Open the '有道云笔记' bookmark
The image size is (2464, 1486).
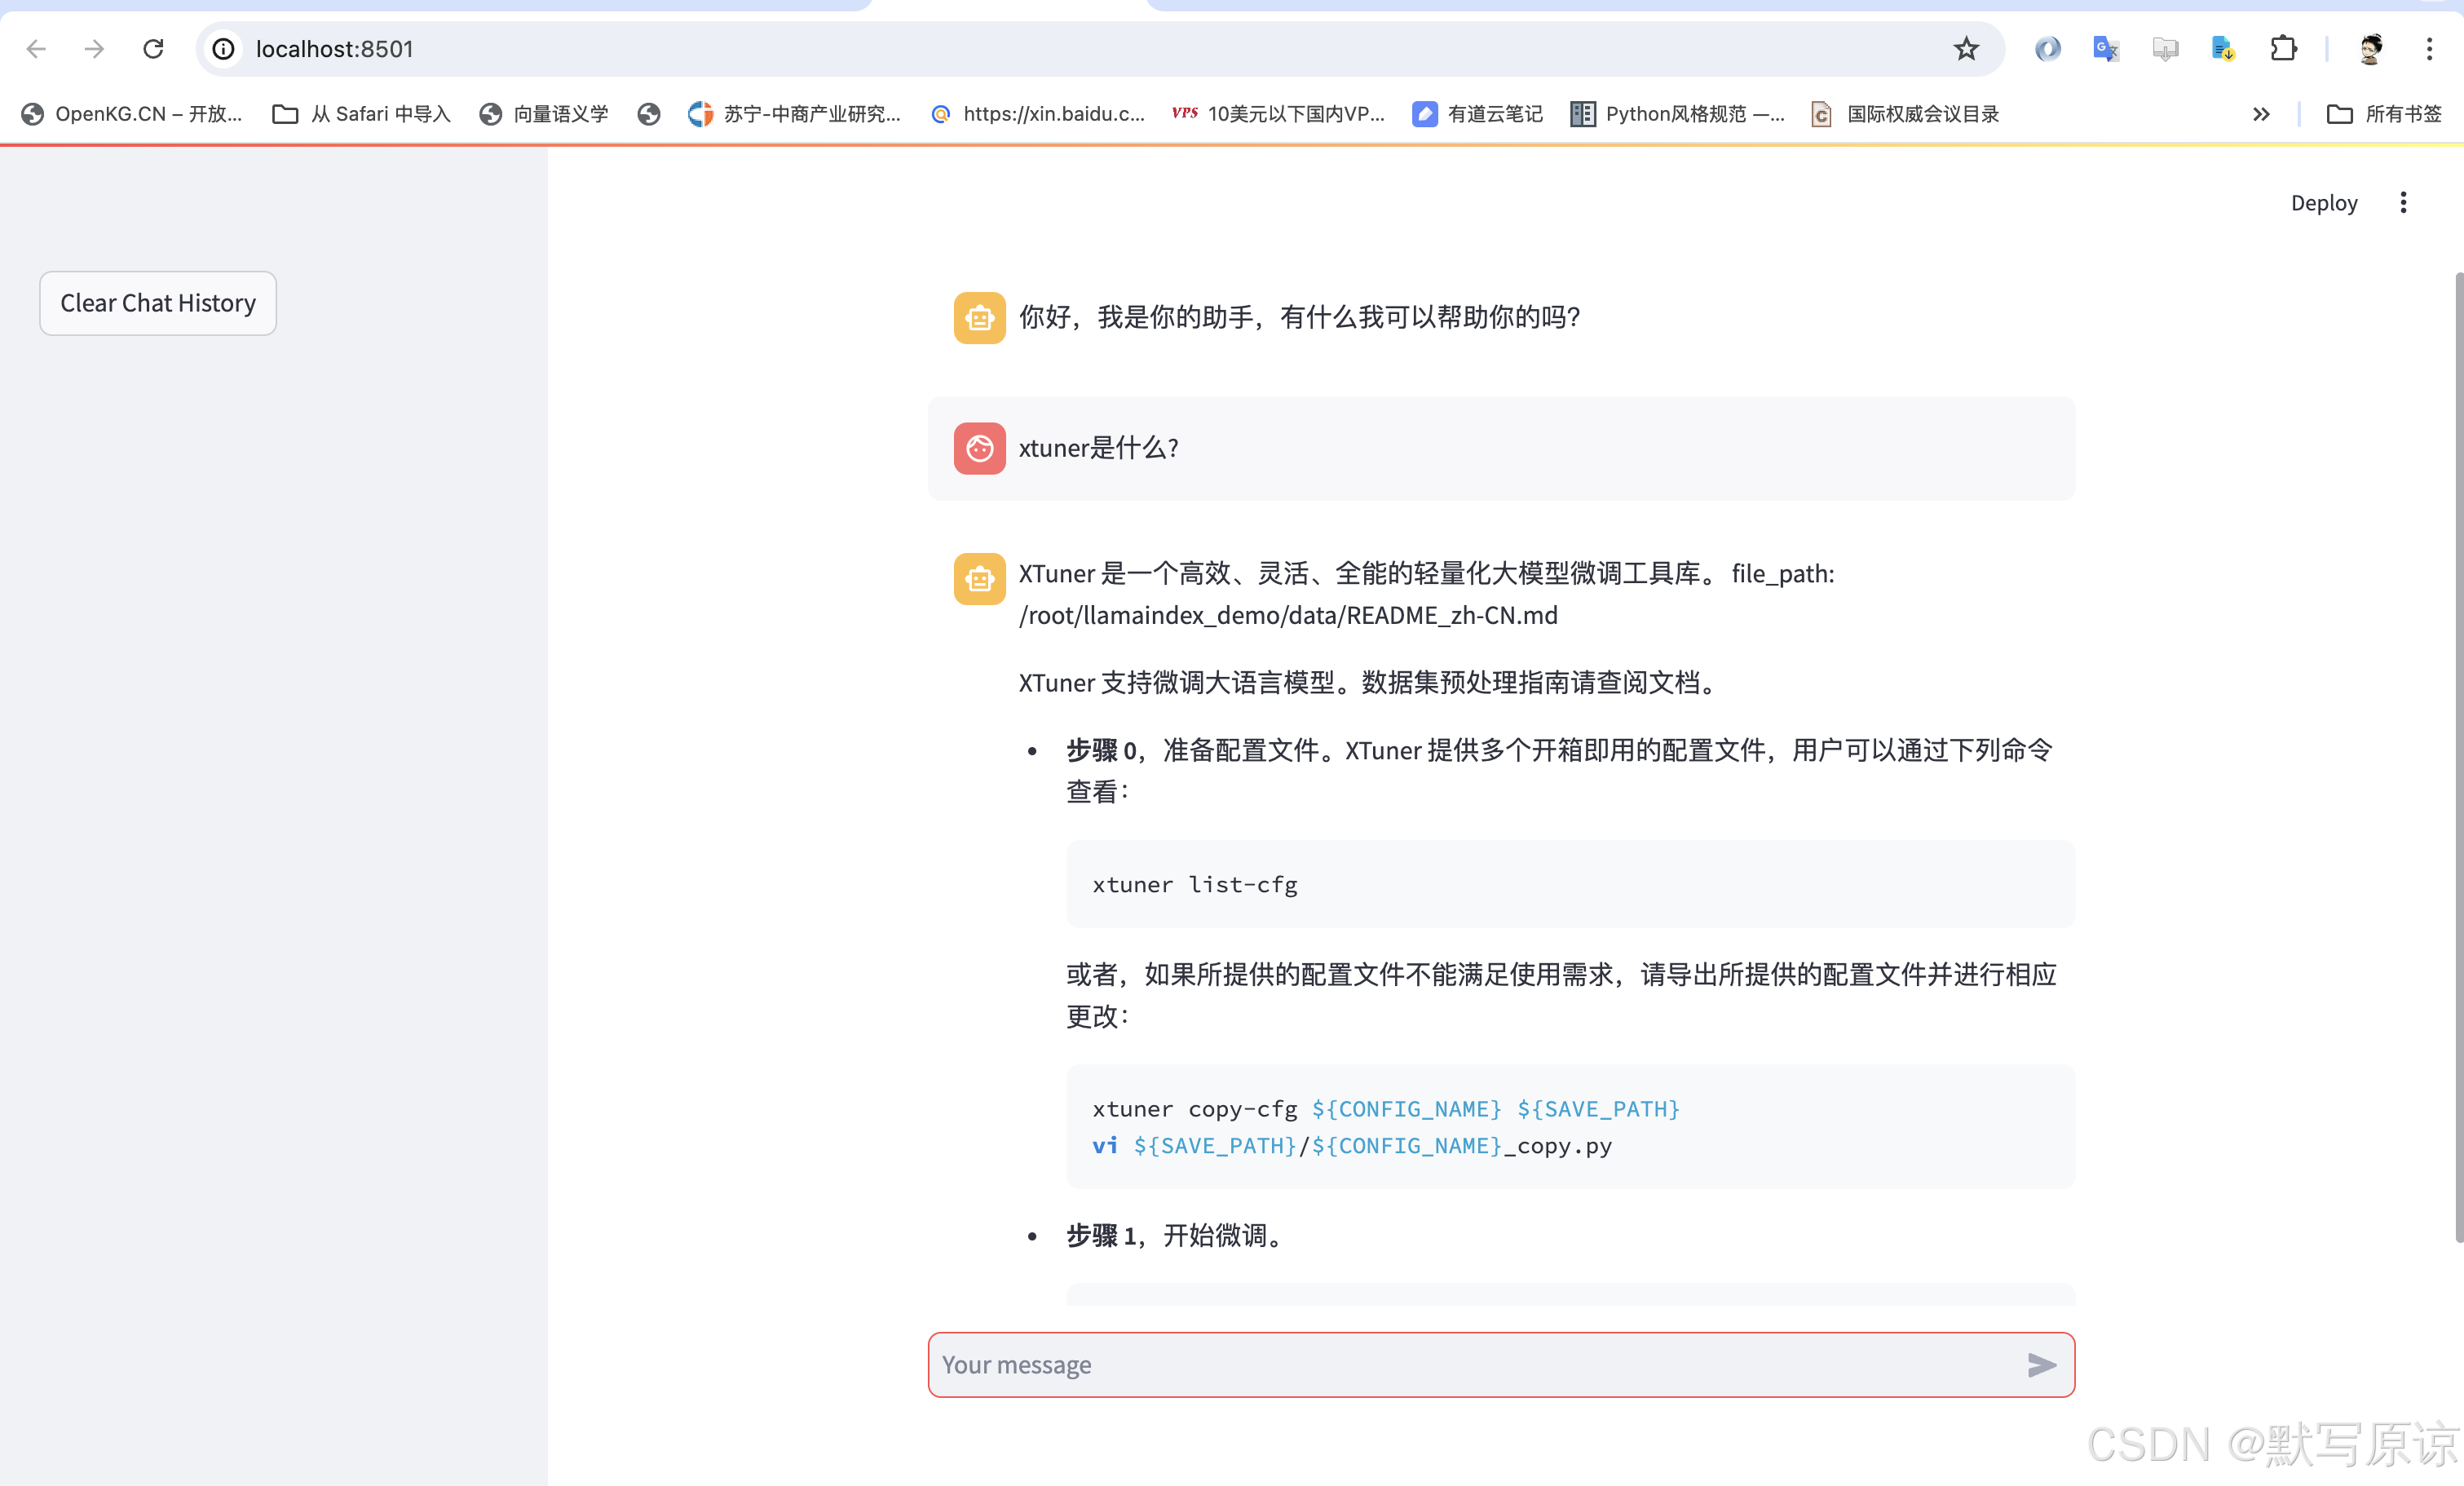coord(1477,114)
